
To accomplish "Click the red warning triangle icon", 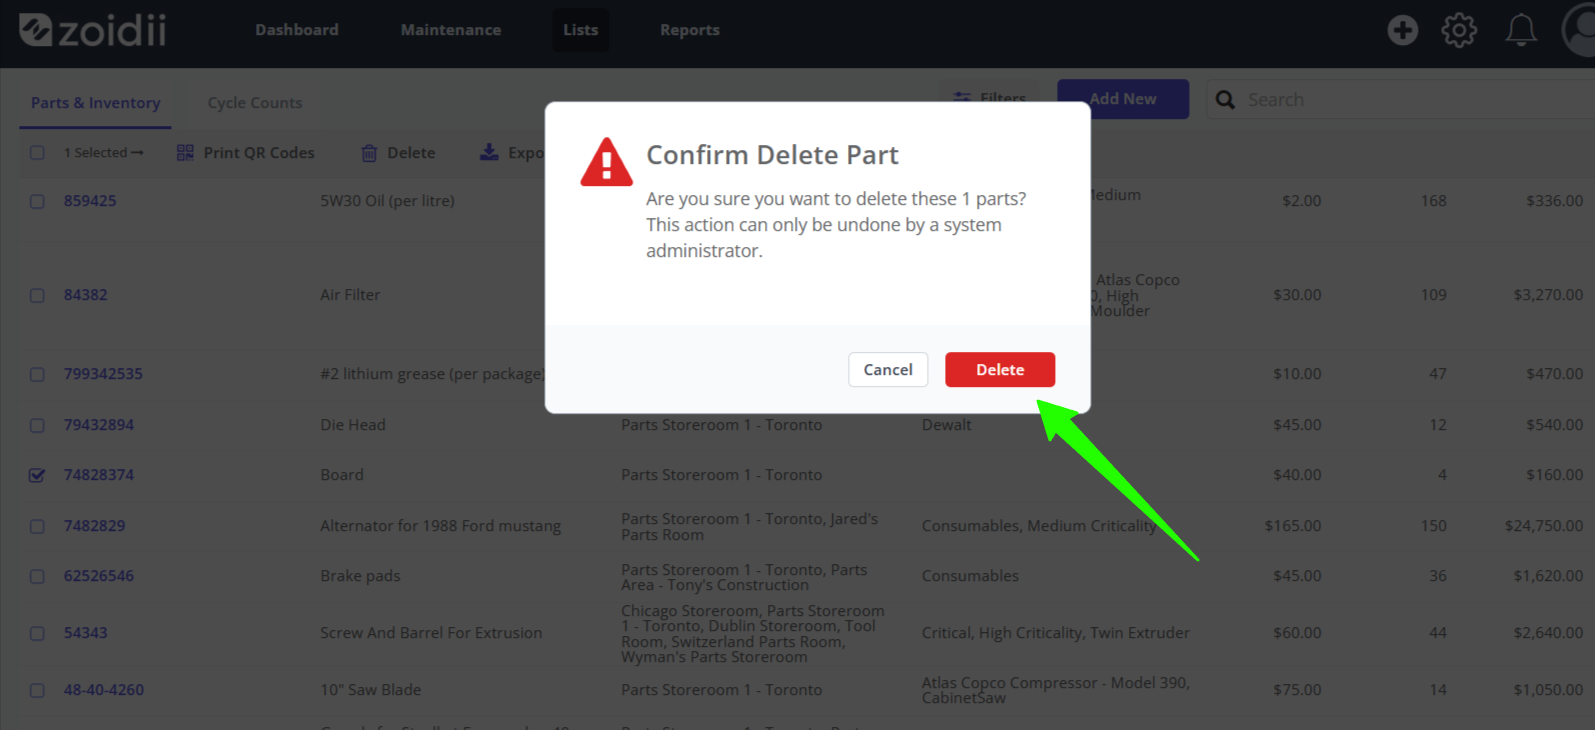I will [x=606, y=163].
